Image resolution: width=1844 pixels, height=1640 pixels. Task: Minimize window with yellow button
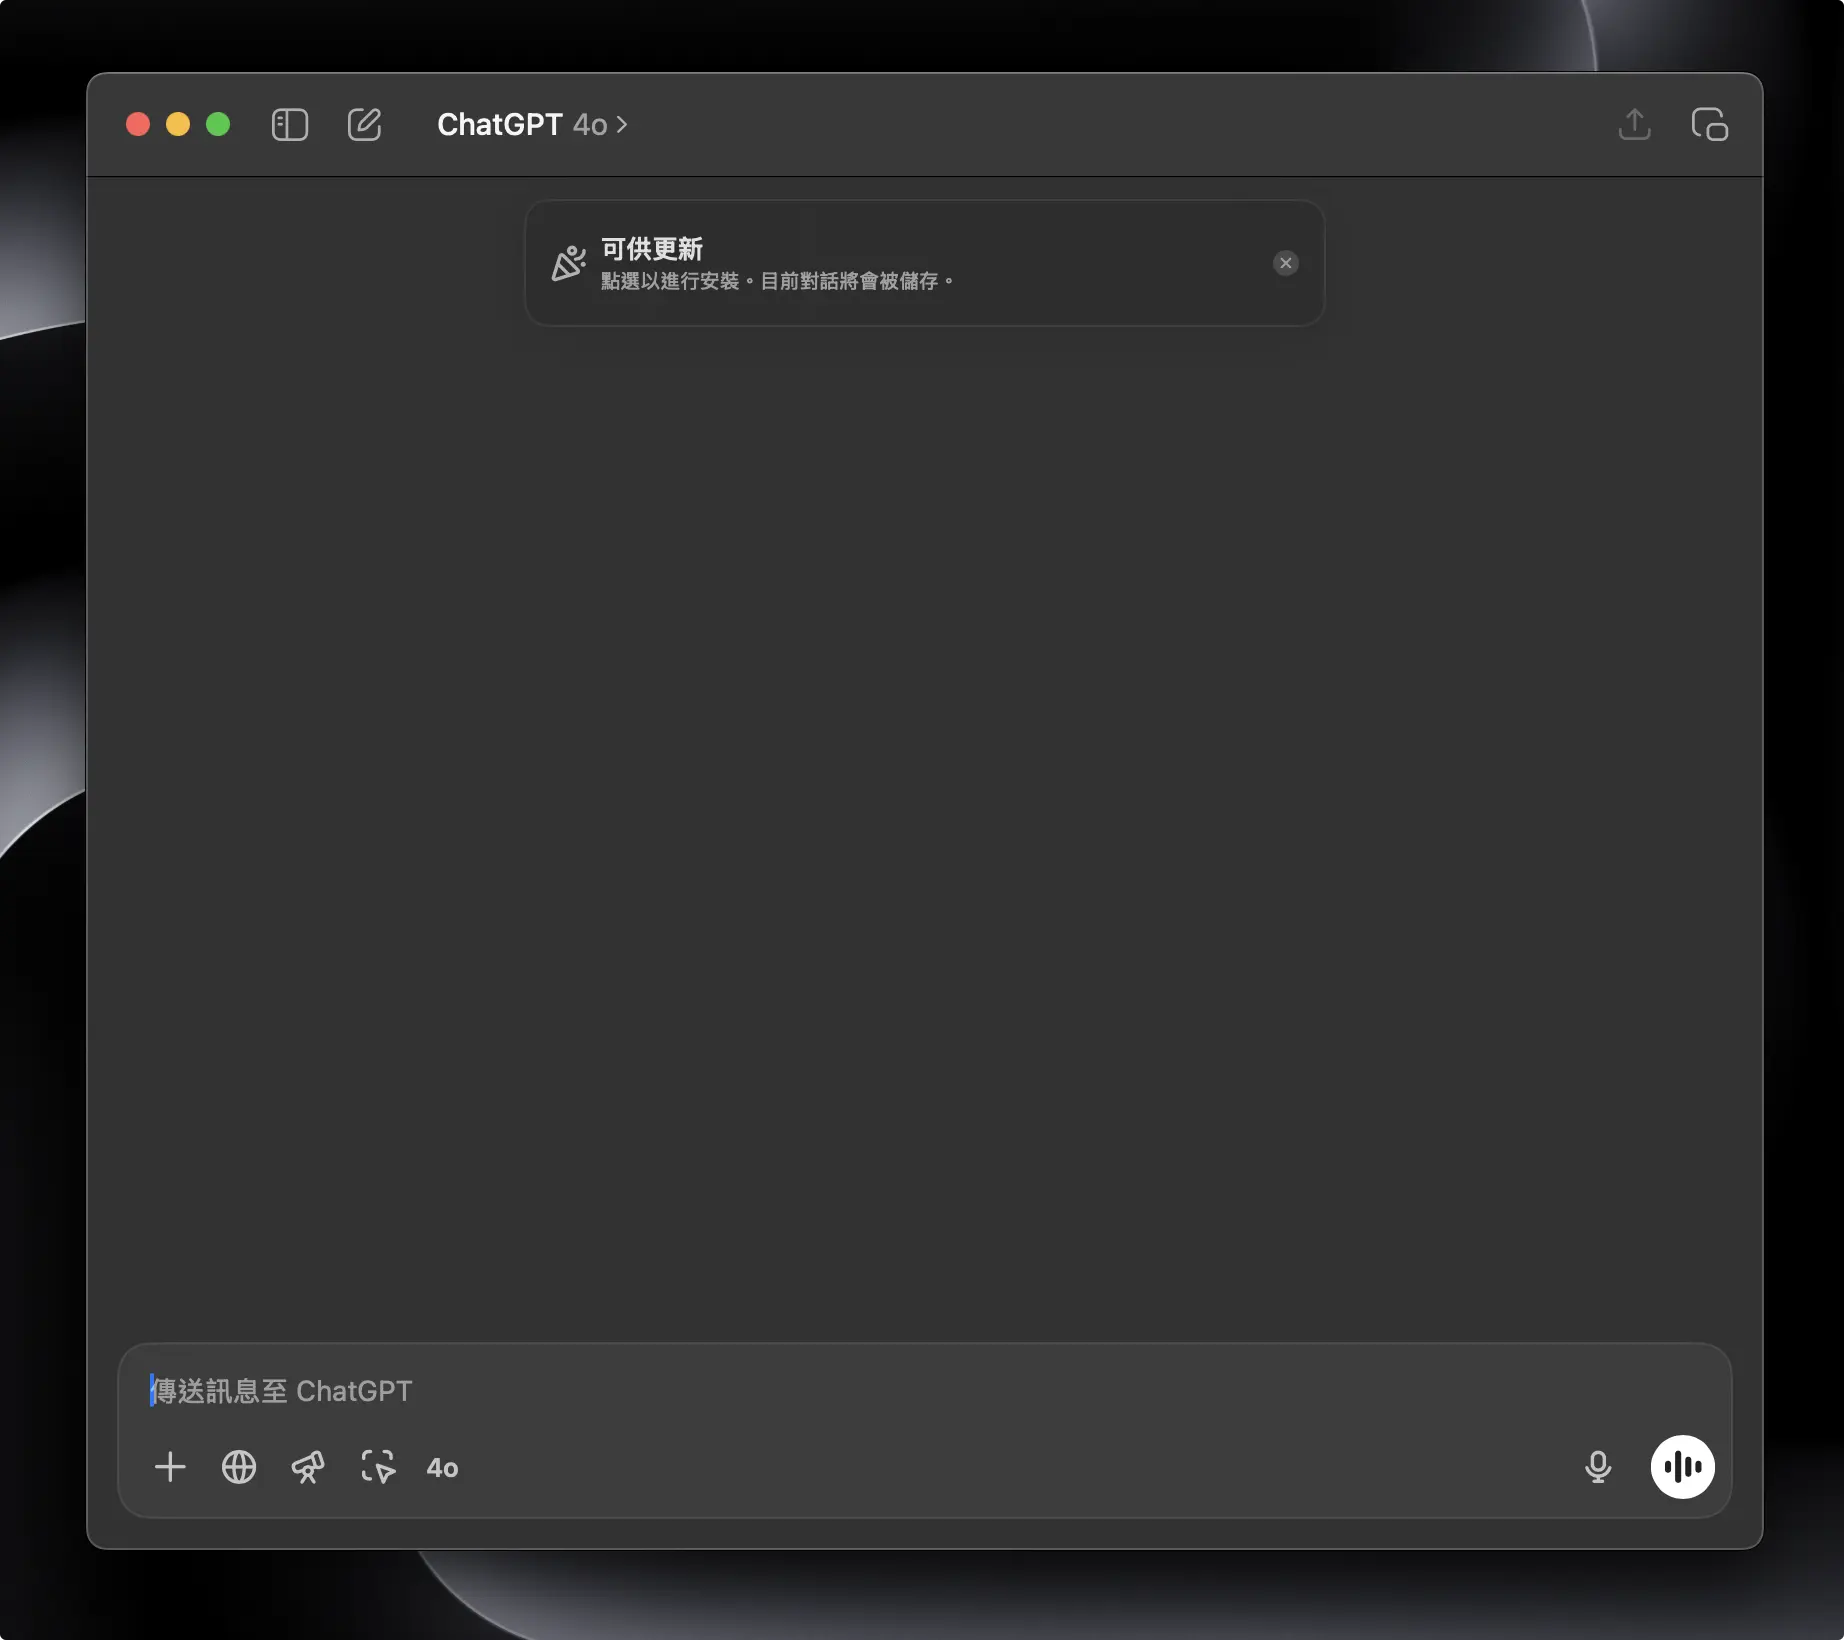pyautogui.click(x=178, y=124)
